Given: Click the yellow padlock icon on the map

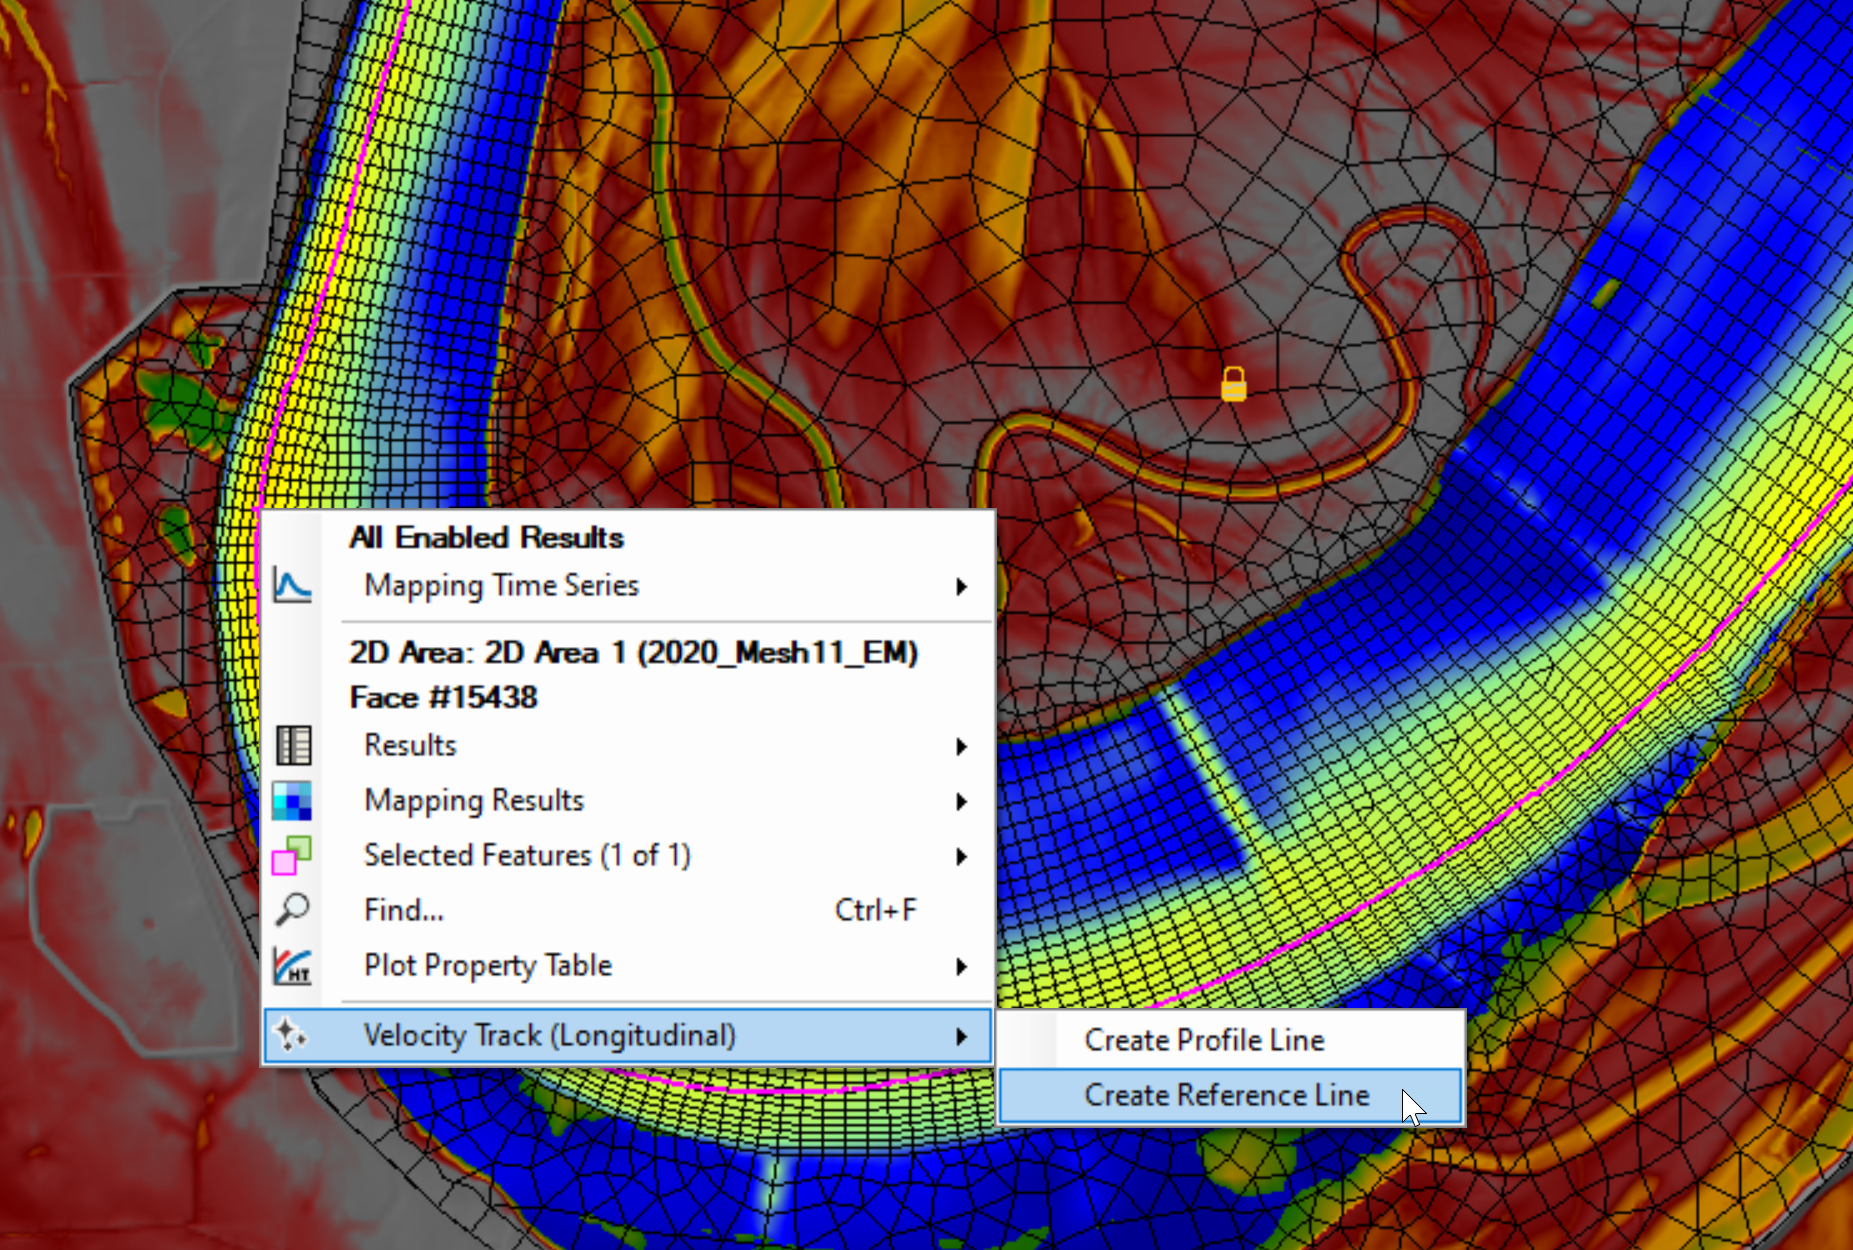Looking at the screenshot, I should [x=1234, y=384].
